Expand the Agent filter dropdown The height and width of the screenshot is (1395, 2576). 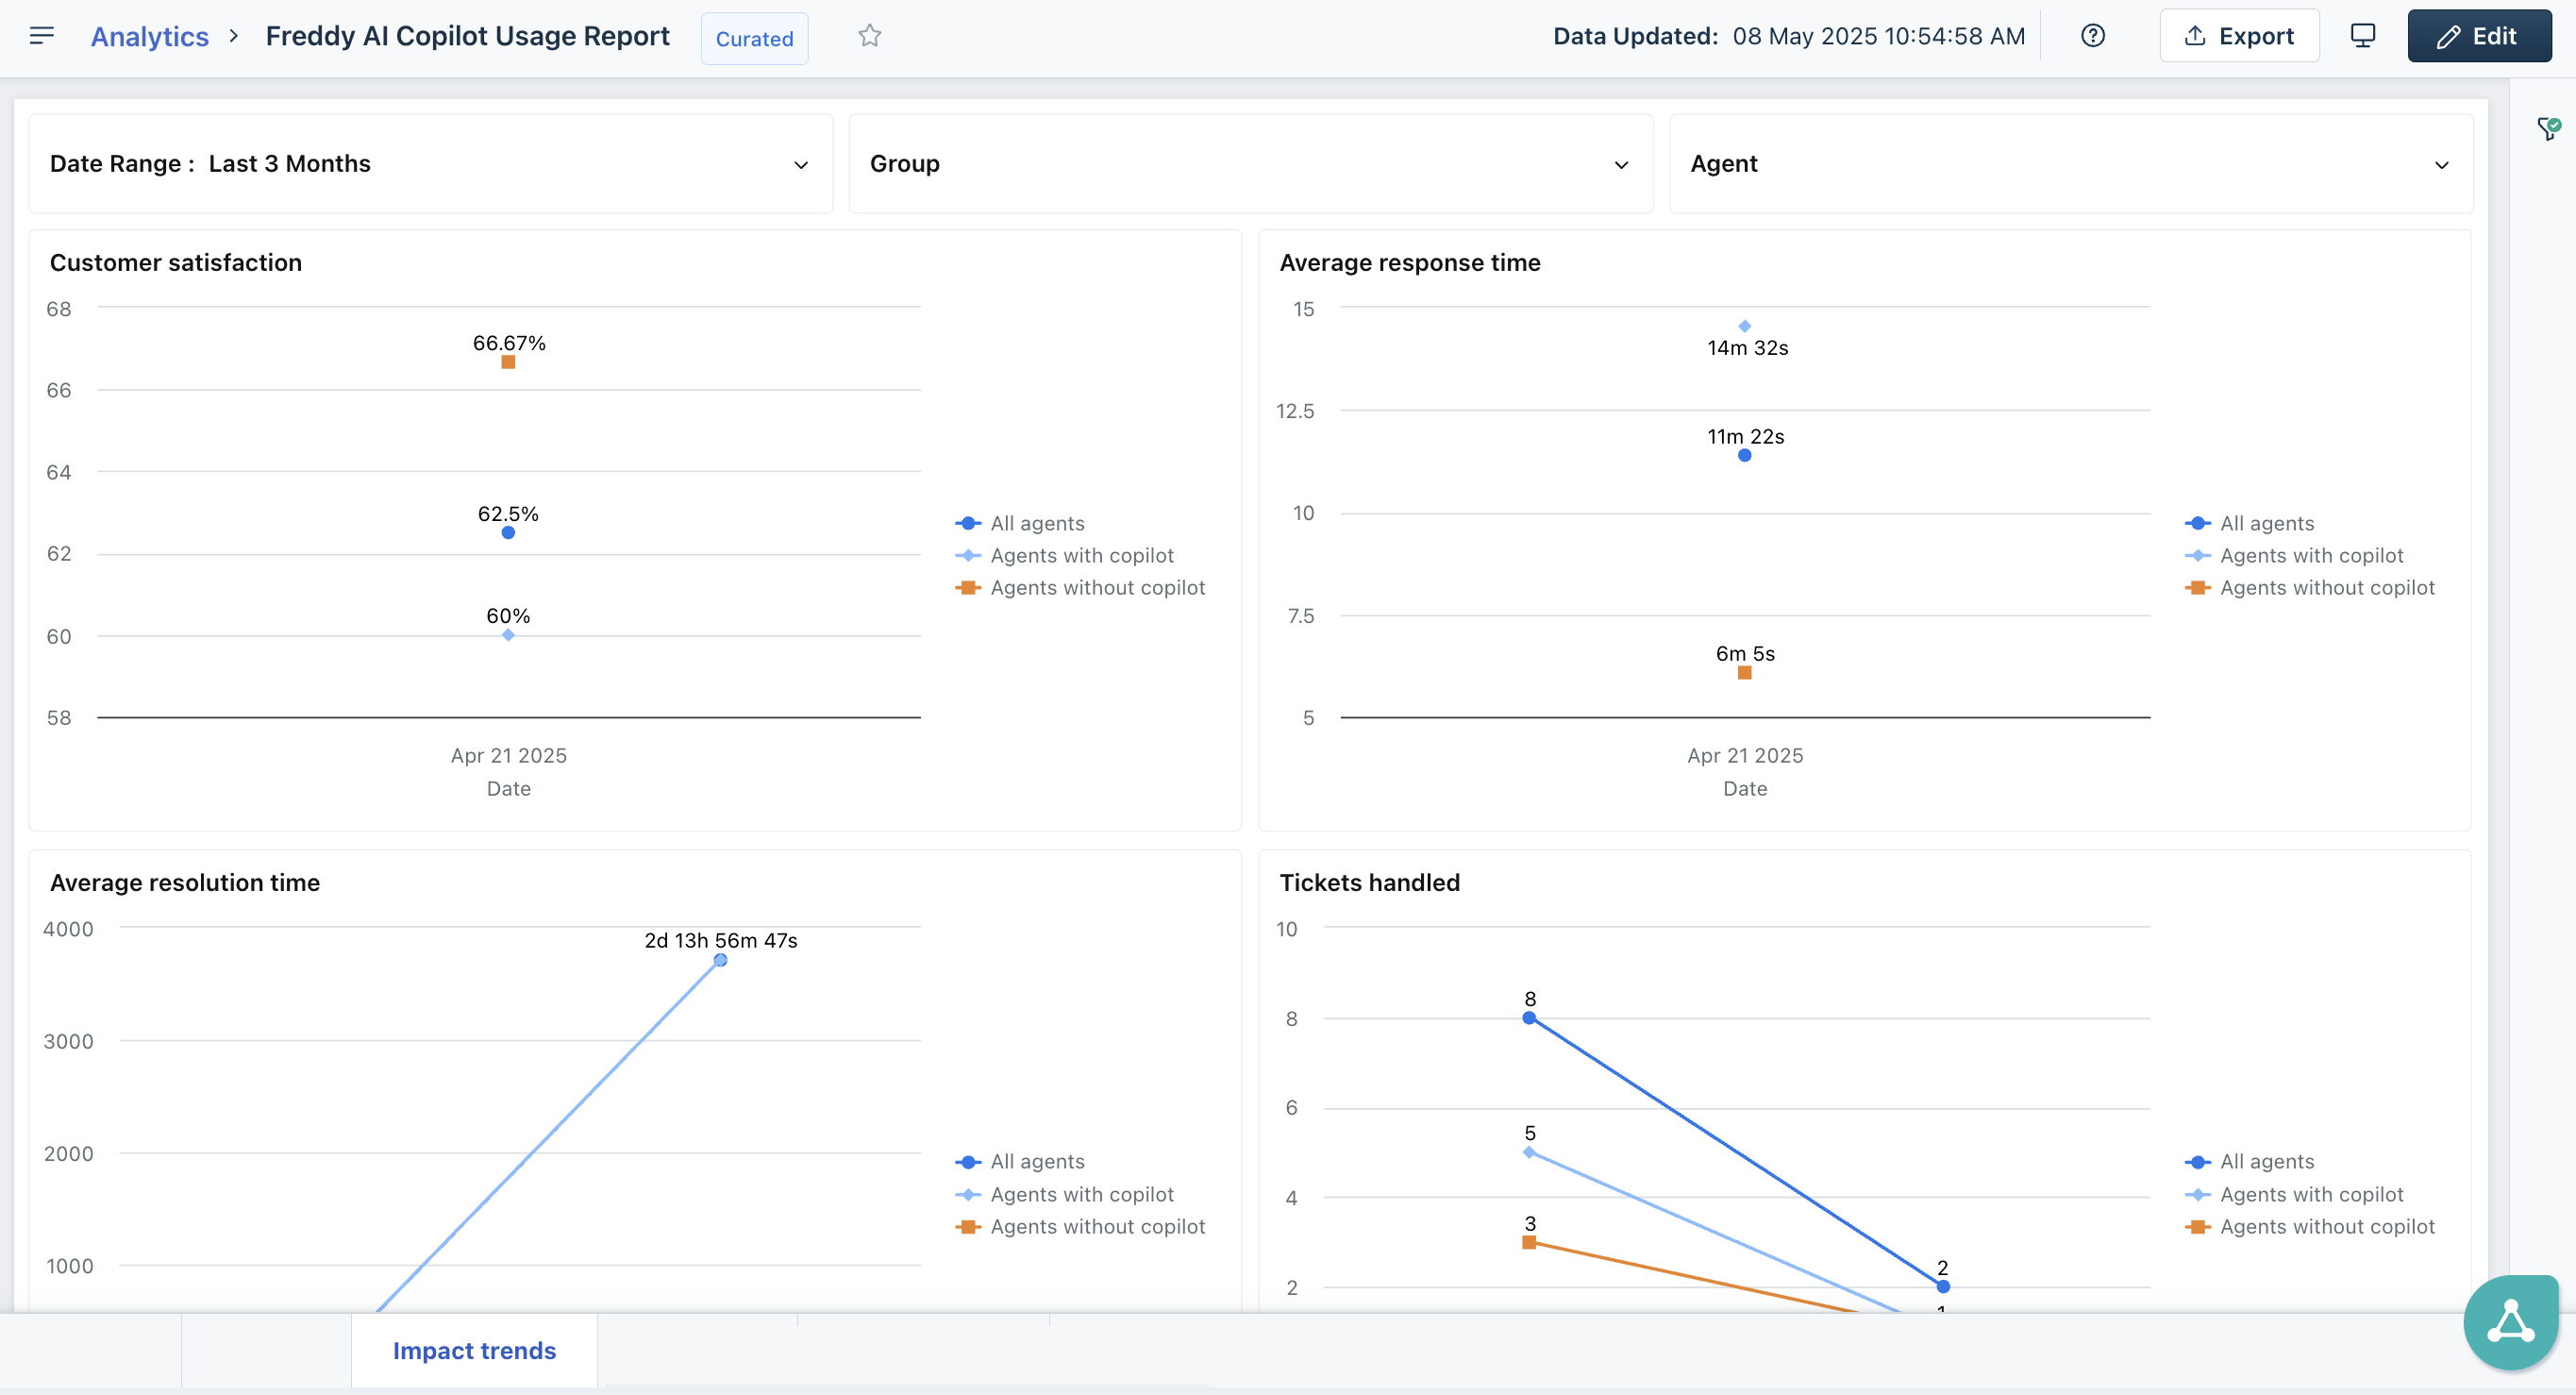(x=2440, y=165)
